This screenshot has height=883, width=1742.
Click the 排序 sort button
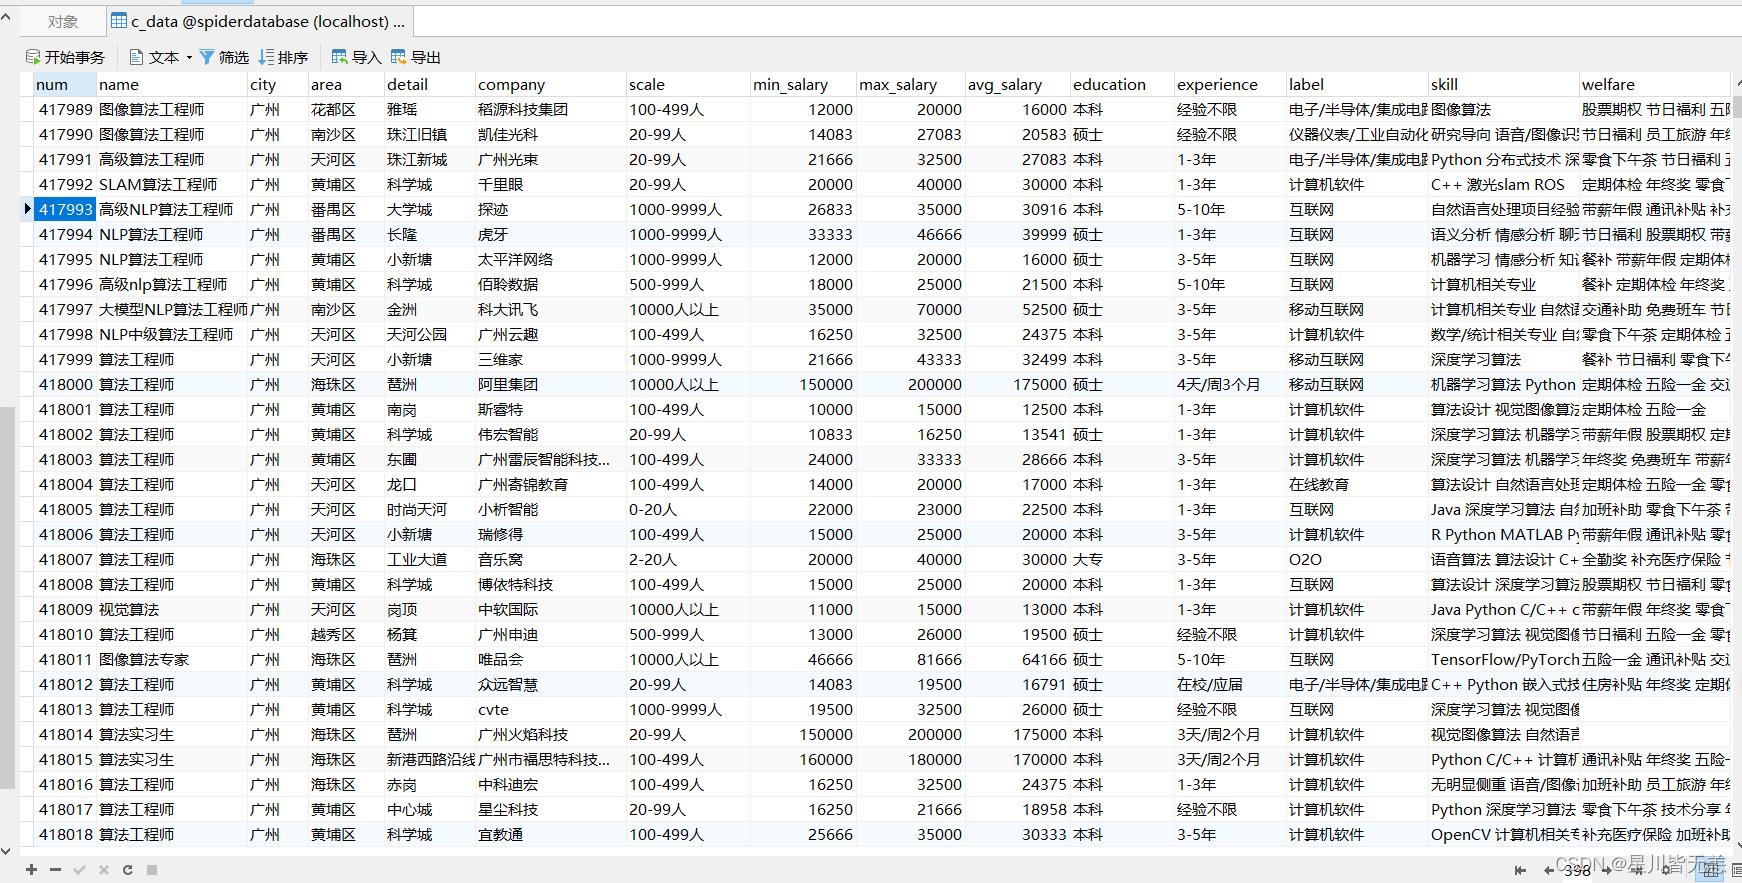click(x=283, y=57)
